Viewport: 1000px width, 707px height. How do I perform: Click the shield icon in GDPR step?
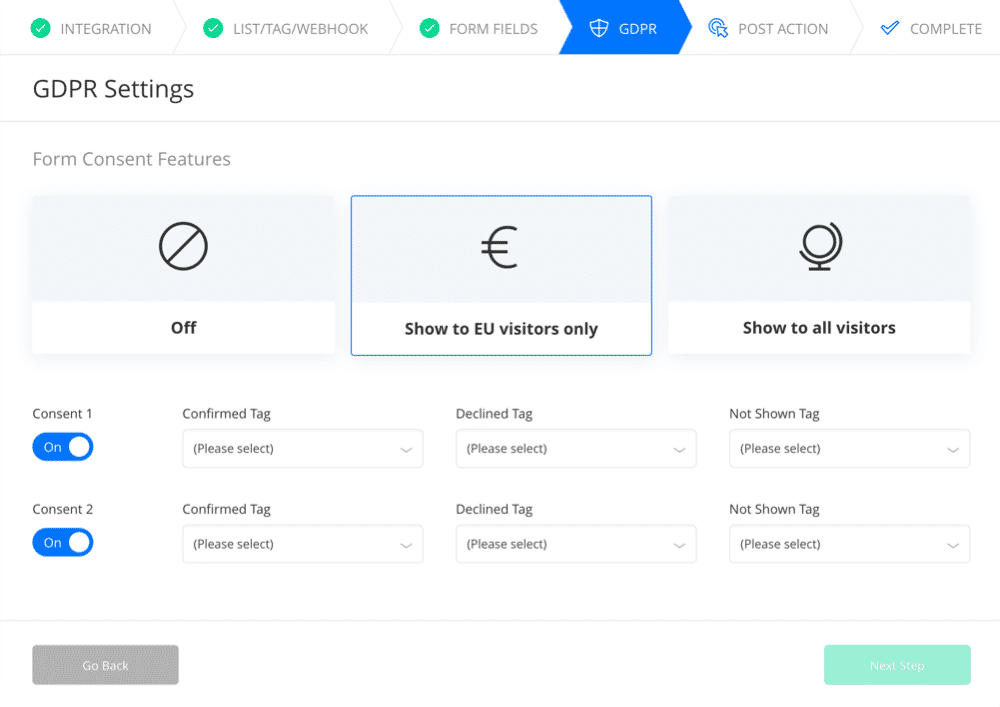pyautogui.click(x=599, y=29)
